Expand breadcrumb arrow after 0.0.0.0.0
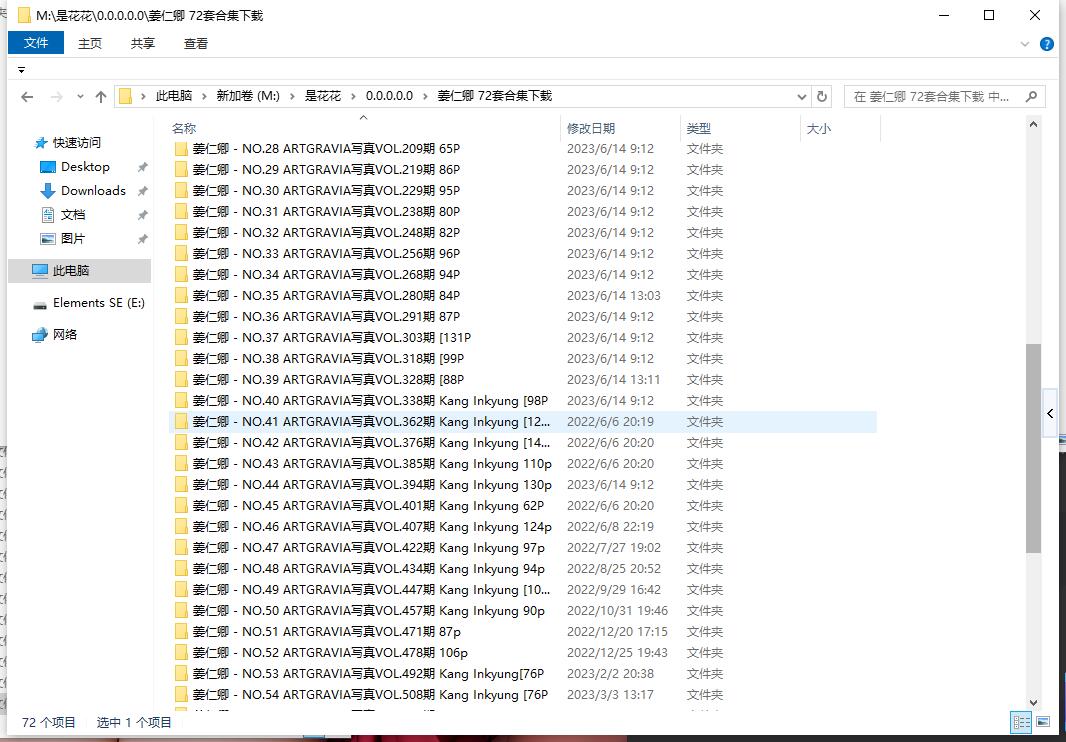 click(x=425, y=97)
